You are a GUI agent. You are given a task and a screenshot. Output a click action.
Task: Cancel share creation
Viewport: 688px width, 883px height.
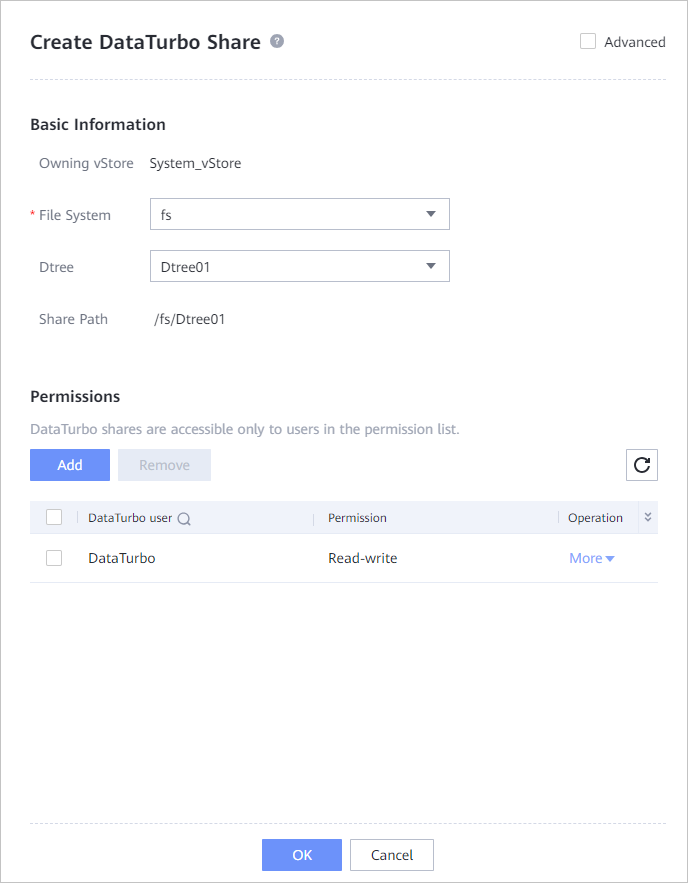[x=392, y=855]
